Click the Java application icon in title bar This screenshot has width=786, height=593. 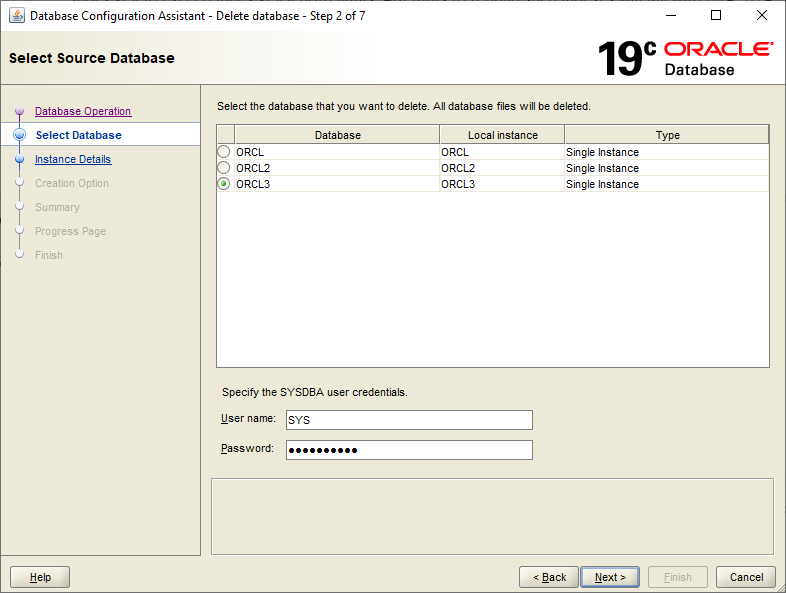[x=17, y=16]
